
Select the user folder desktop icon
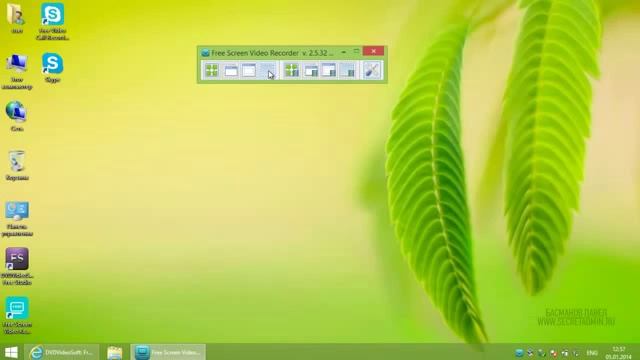17,18
